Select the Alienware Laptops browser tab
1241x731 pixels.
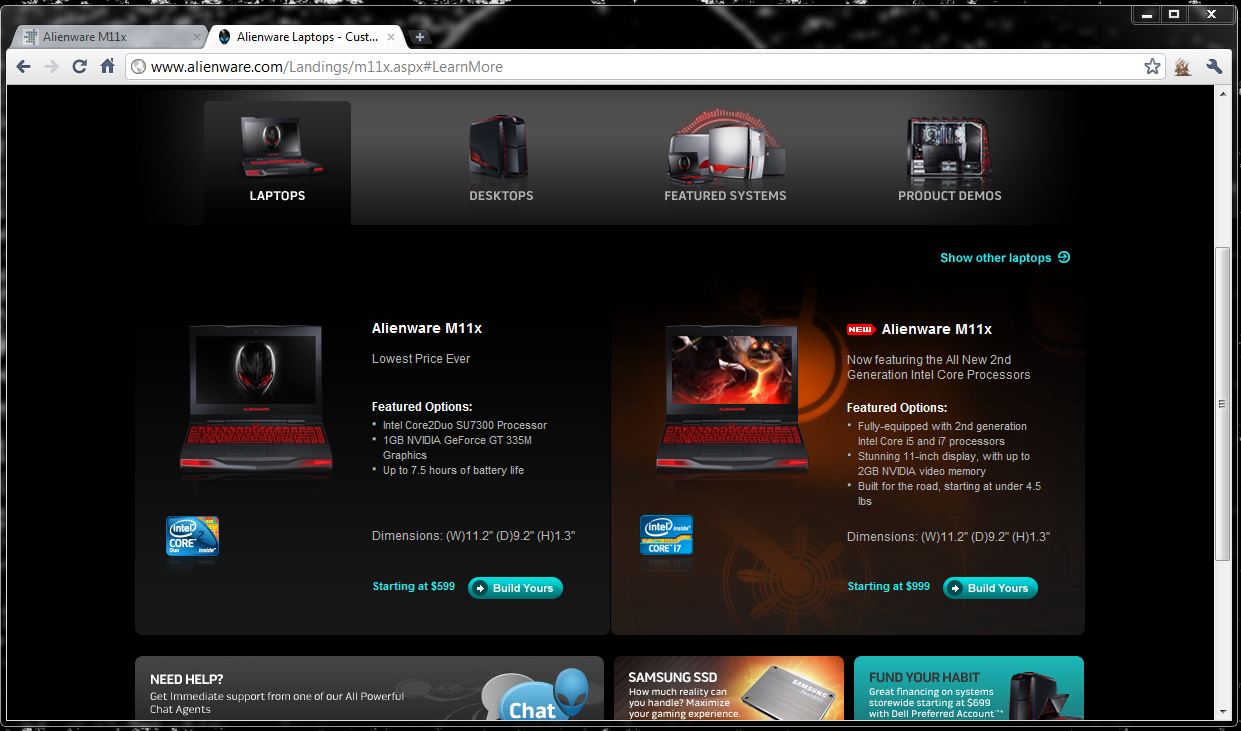coord(307,37)
